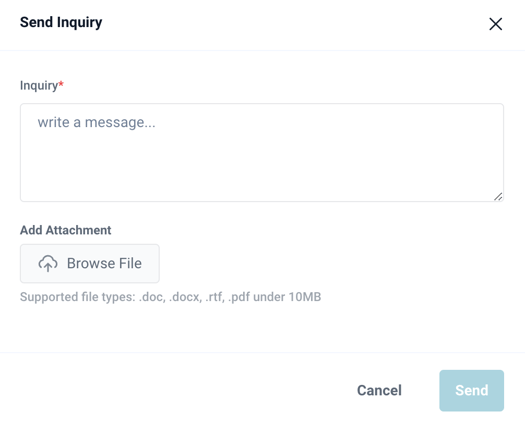Click the Inquiry field label

coord(39,85)
